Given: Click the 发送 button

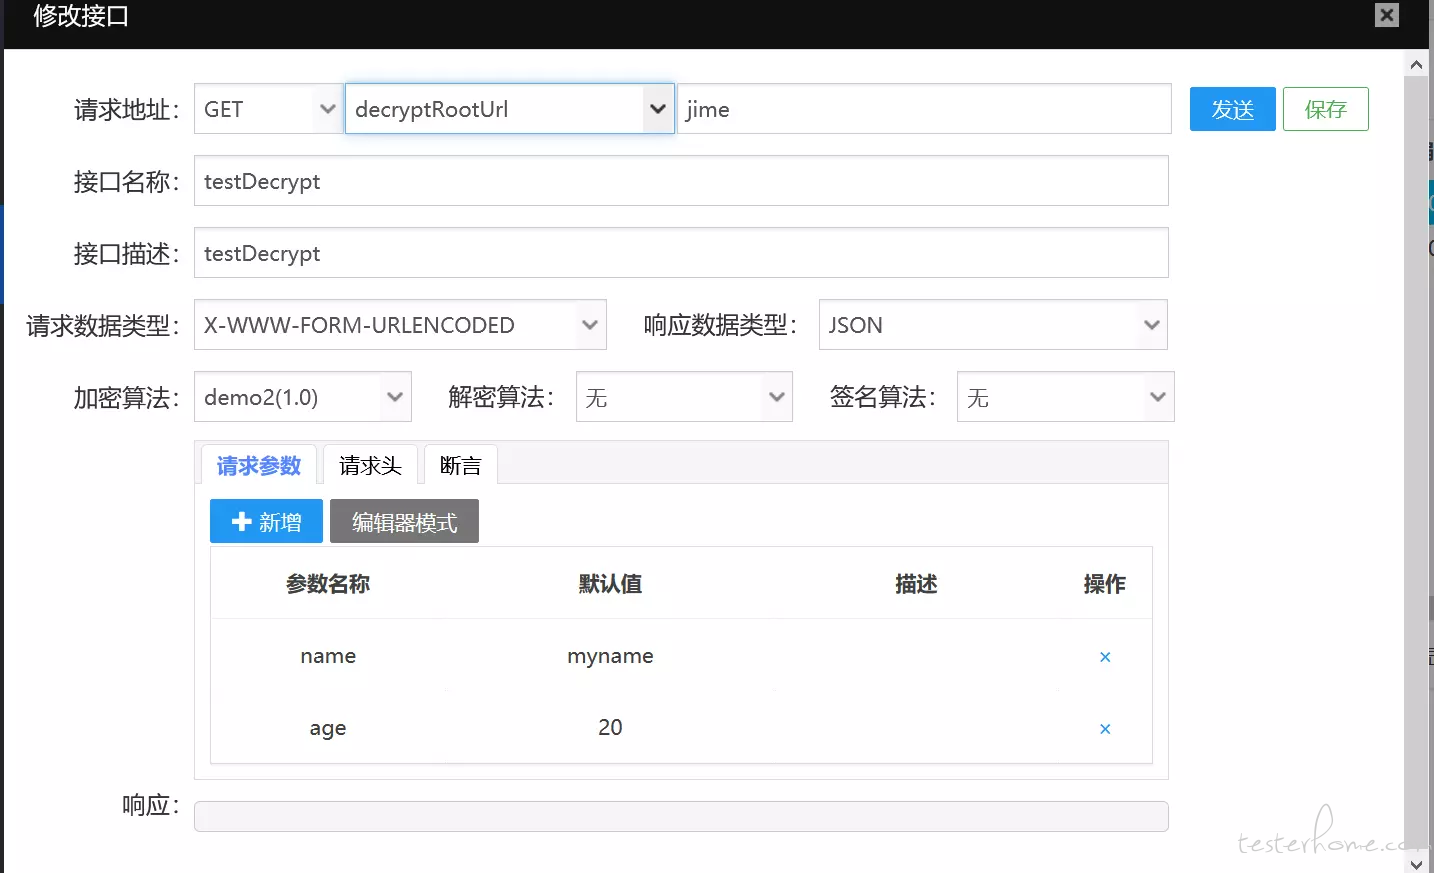Looking at the screenshot, I should point(1232,109).
